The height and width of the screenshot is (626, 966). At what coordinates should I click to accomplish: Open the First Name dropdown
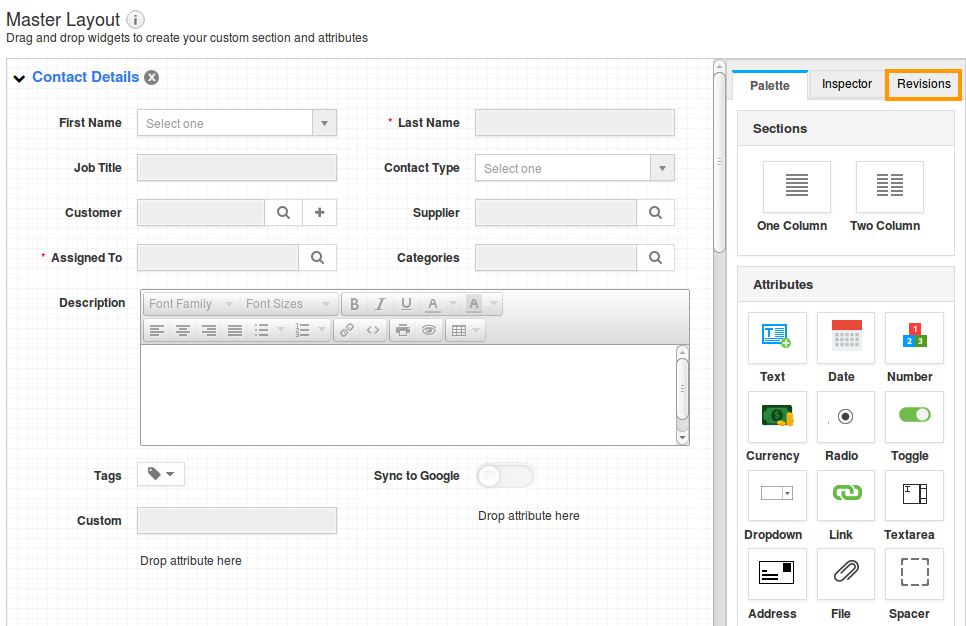click(x=323, y=122)
